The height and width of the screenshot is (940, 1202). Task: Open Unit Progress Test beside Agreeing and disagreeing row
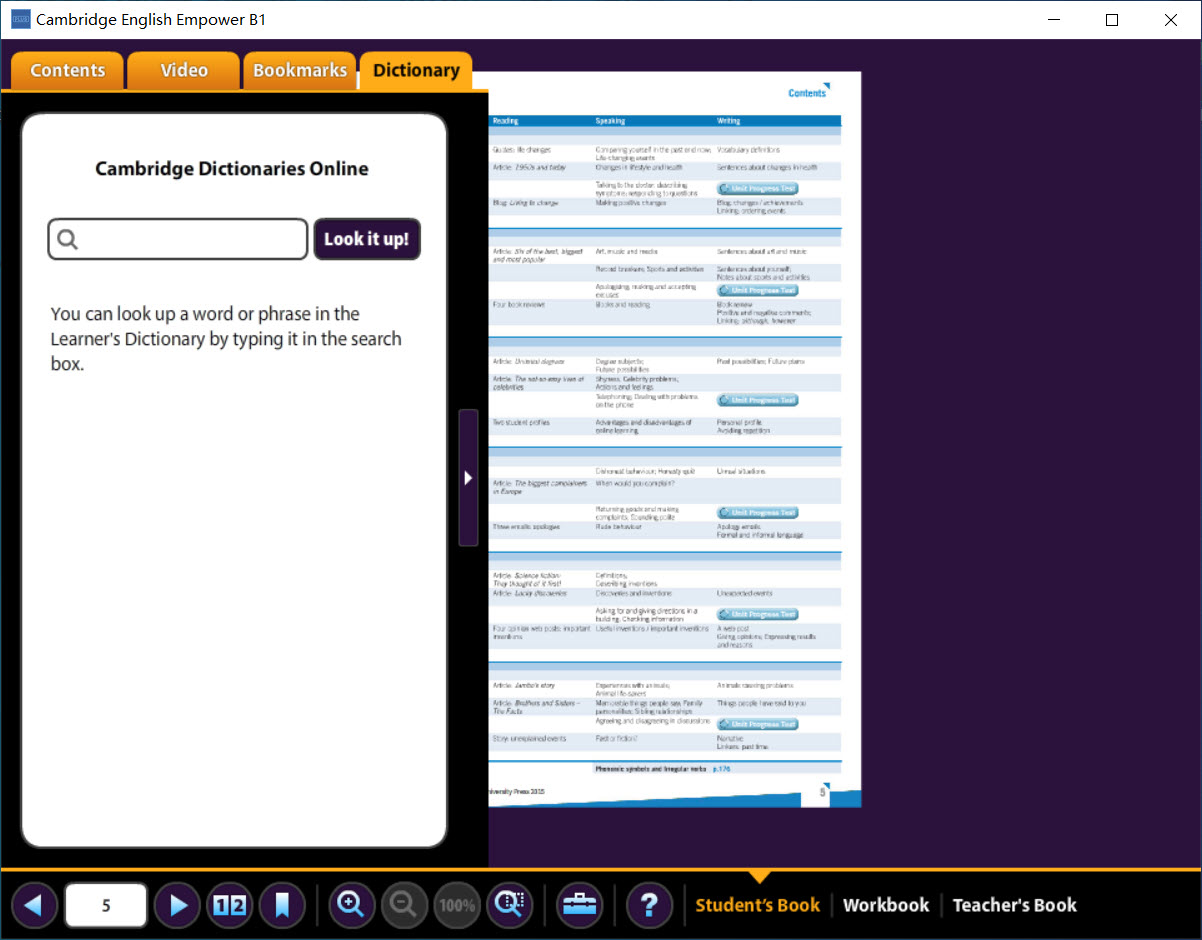758,724
